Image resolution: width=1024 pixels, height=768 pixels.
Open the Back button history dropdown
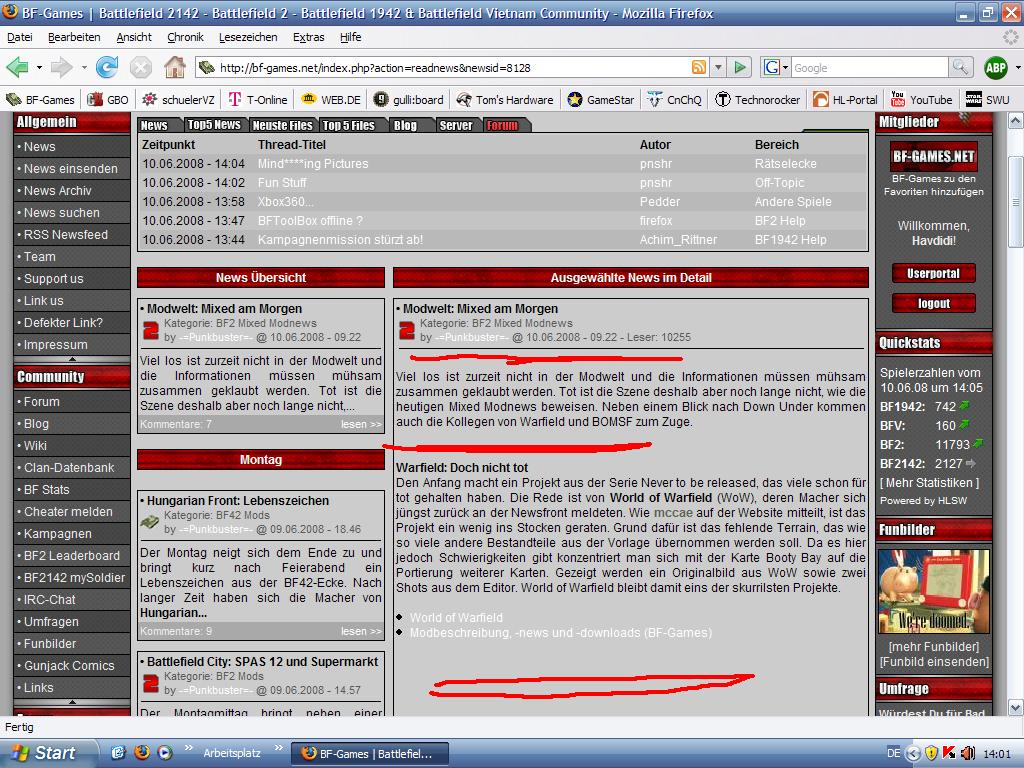tap(39, 67)
